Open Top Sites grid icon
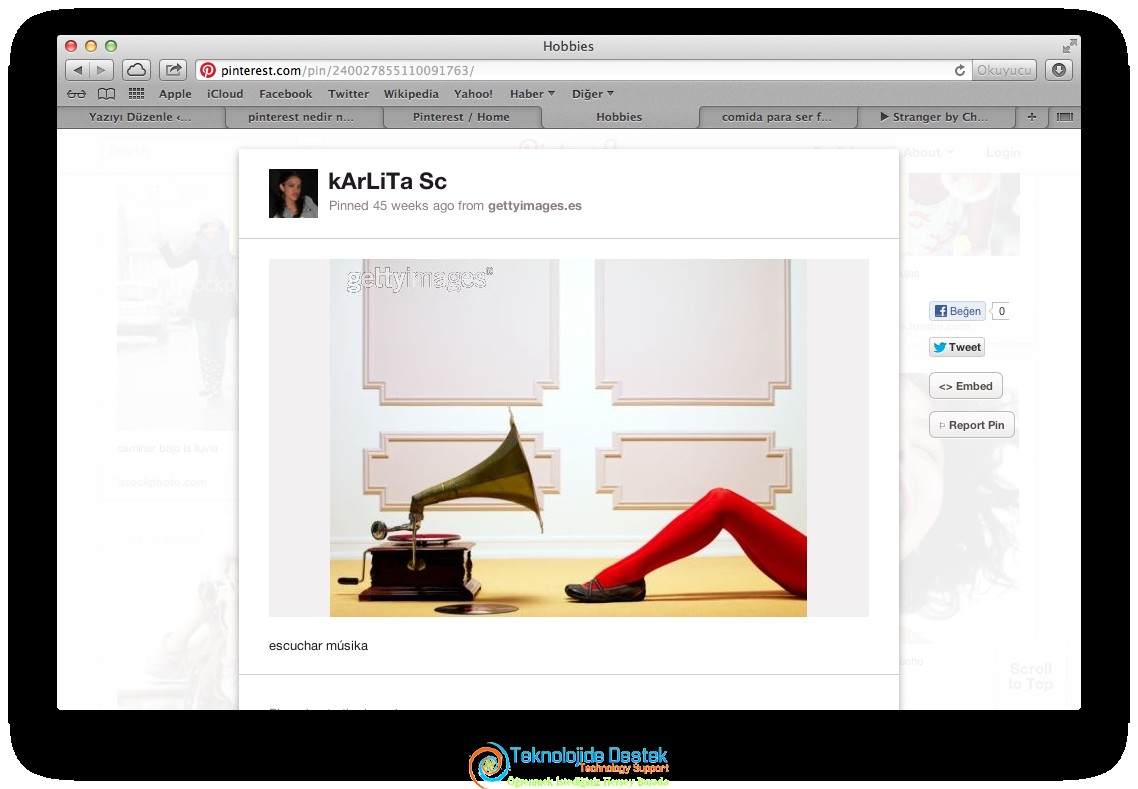Viewport: 1138px width, 789px height. point(136,94)
